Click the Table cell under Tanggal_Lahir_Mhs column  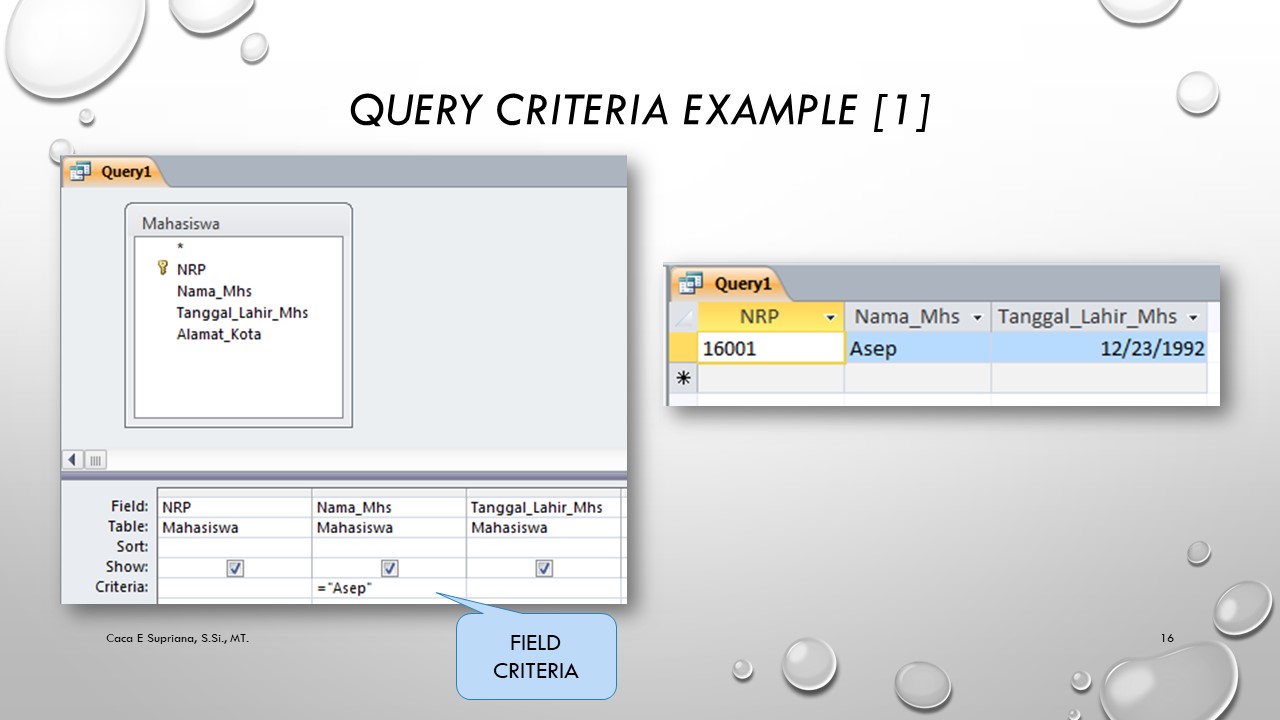pos(544,527)
